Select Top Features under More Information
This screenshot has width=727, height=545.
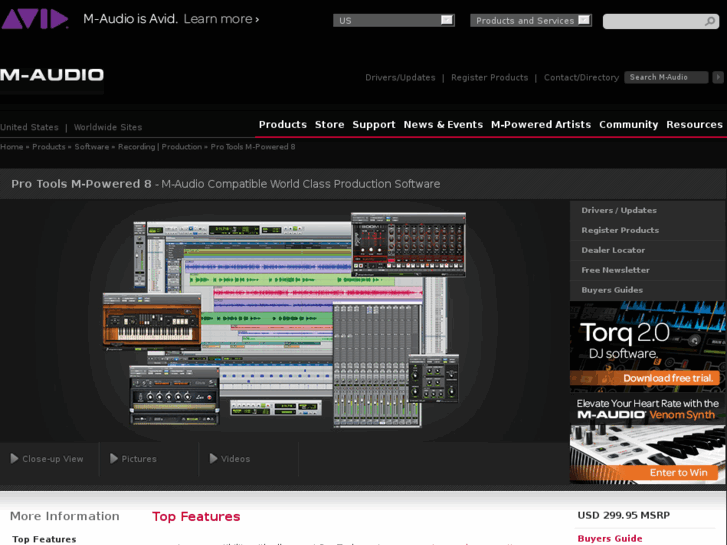44,539
